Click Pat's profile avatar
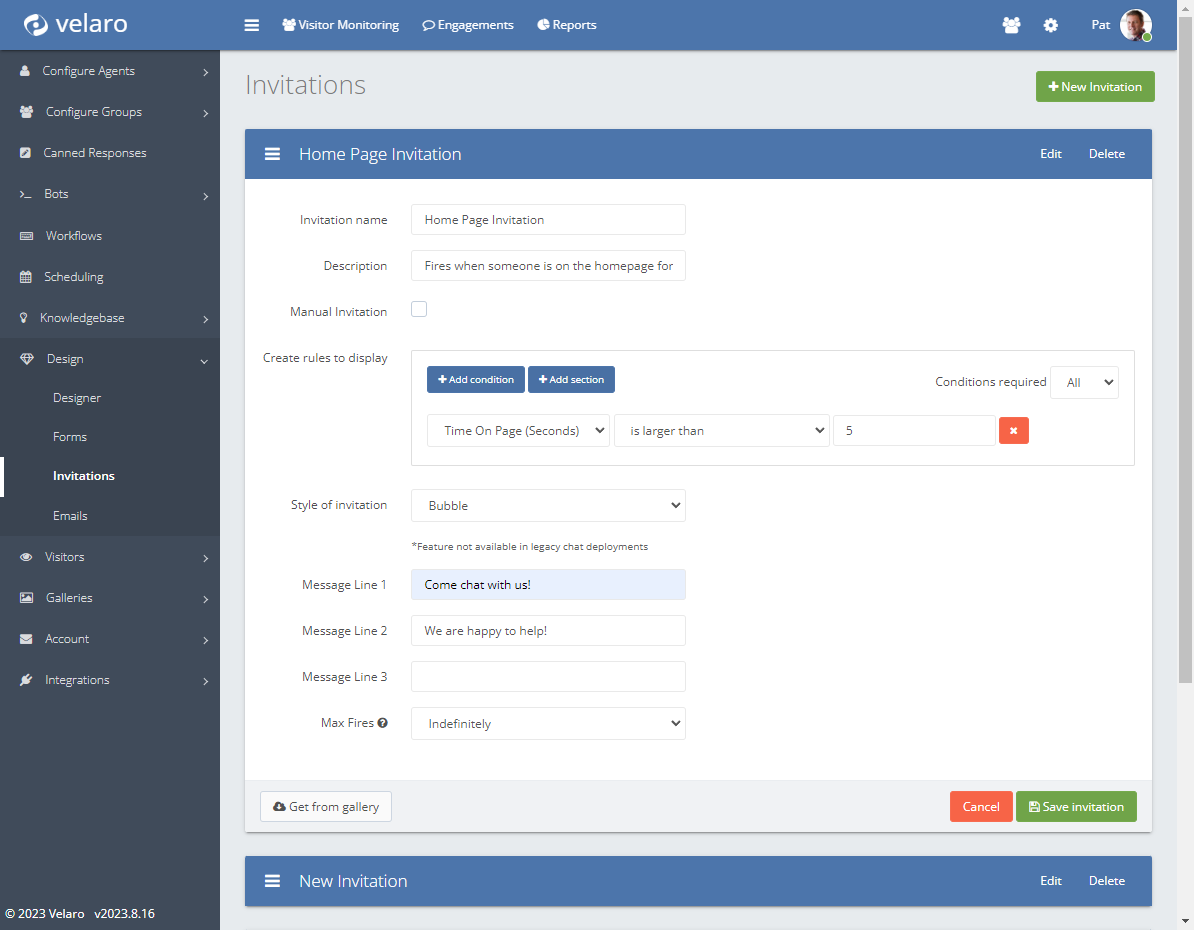 pyautogui.click(x=1135, y=25)
